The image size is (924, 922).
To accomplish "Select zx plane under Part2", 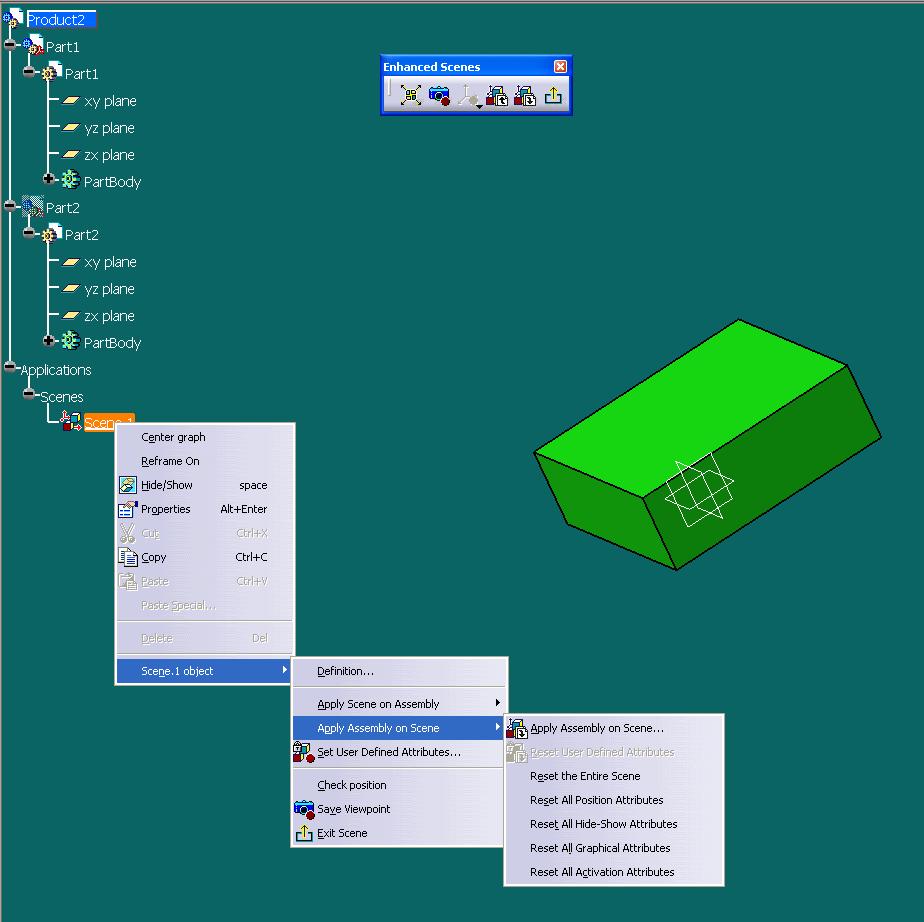I will (109, 316).
